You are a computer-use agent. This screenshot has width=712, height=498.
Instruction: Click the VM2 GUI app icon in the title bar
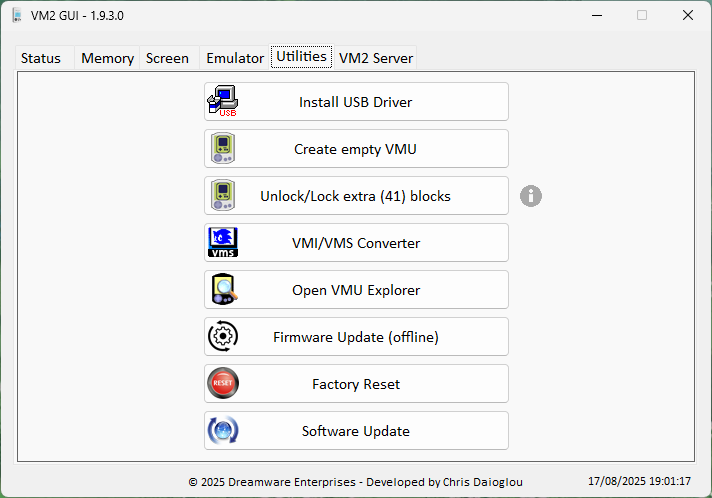click(17, 15)
